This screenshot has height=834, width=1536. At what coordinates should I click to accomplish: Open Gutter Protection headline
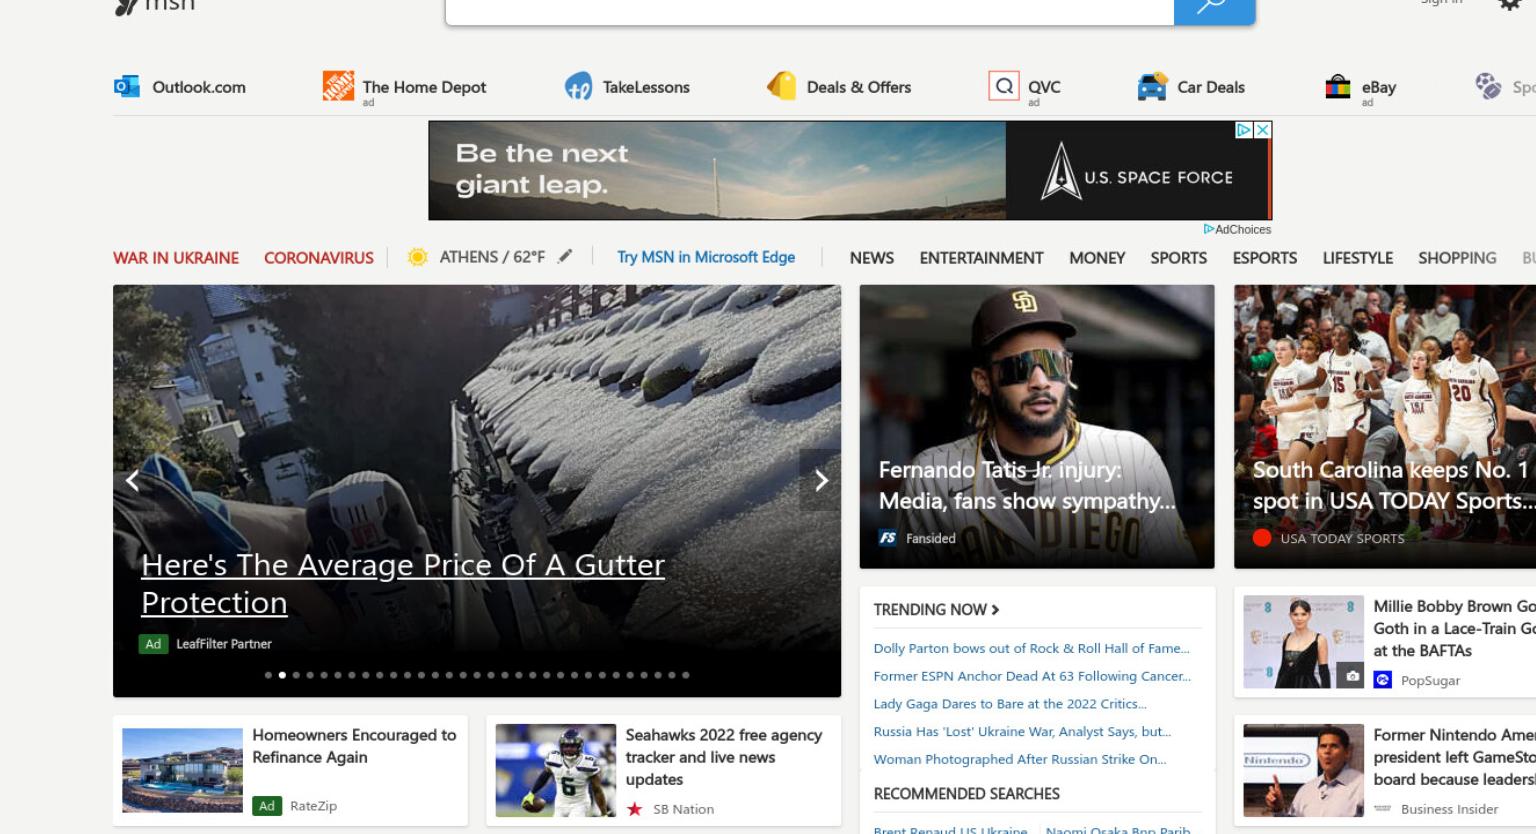tap(403, 583)
